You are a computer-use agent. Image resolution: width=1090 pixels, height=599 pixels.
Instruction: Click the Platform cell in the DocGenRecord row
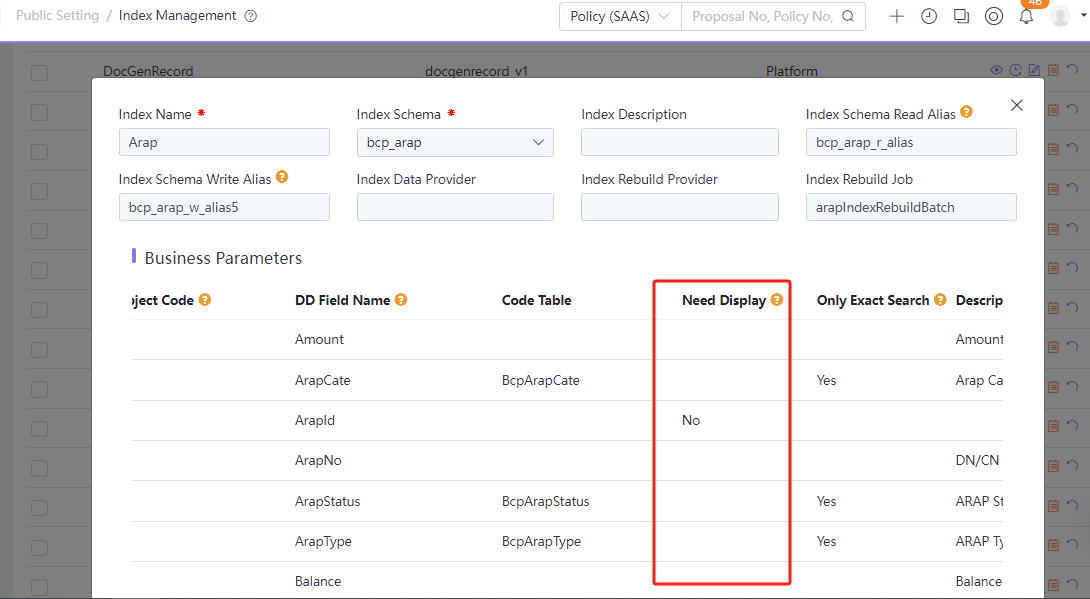tap(792, 71)
